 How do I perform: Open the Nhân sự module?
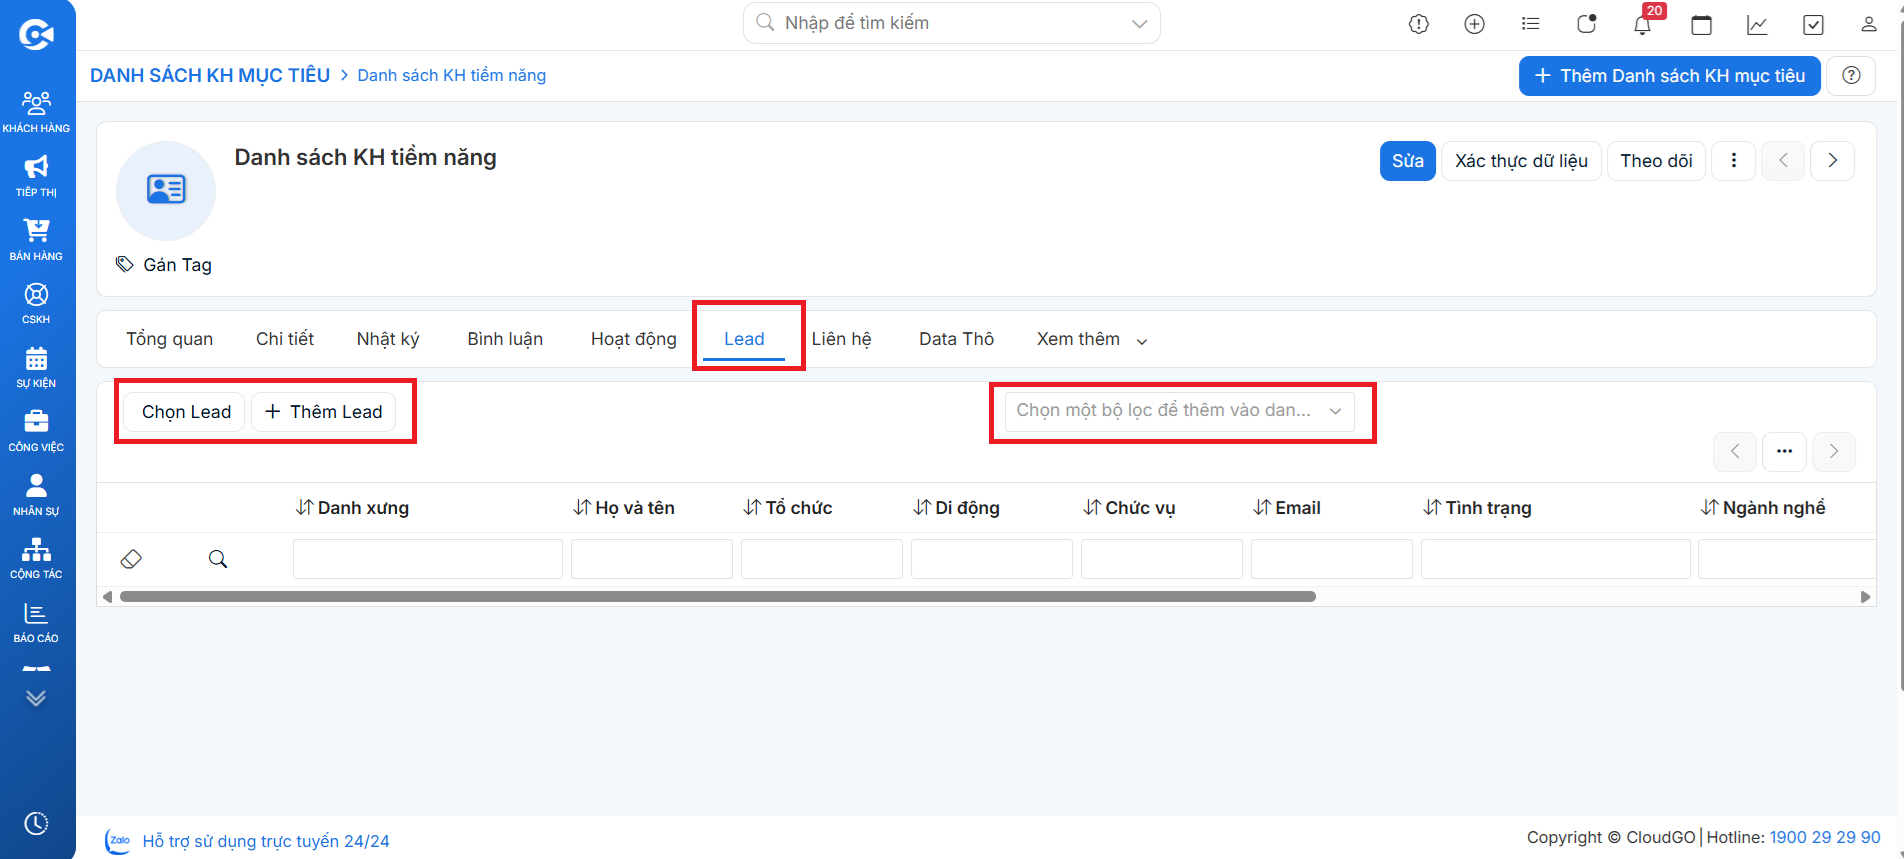click(36, 495)
